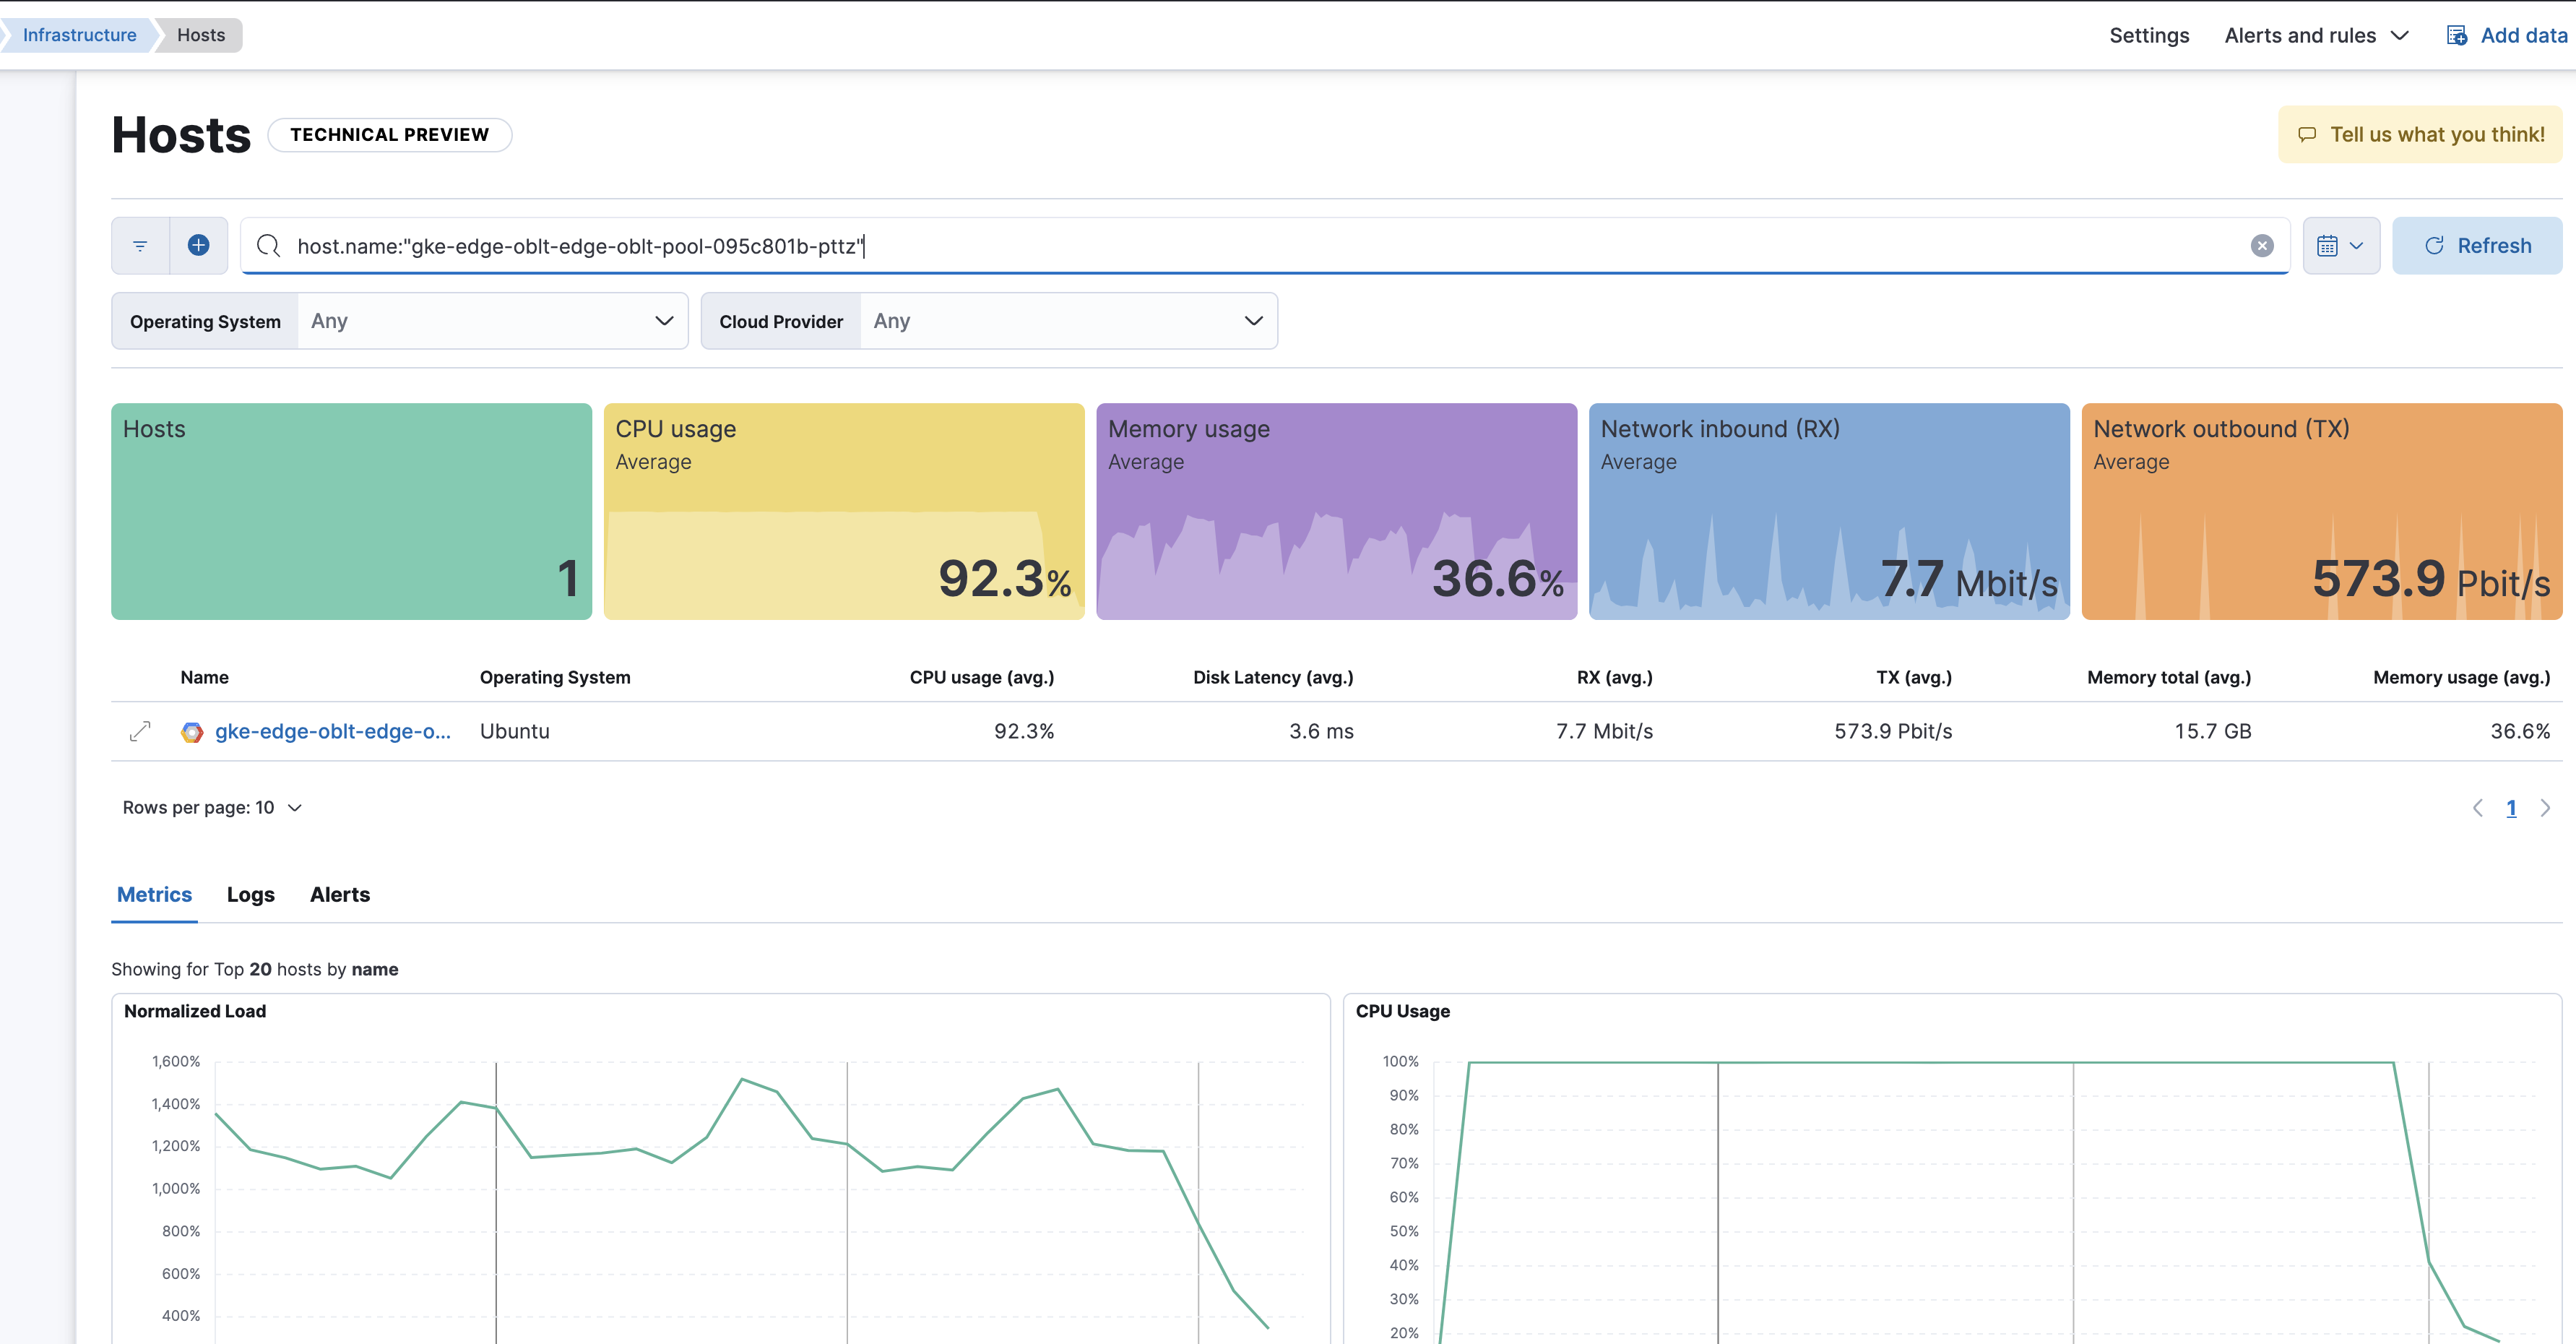This screenshot has height=1344, width=2576.
Task: Open the host detail flyout via the expand arrow
Action: click(140, 731)
